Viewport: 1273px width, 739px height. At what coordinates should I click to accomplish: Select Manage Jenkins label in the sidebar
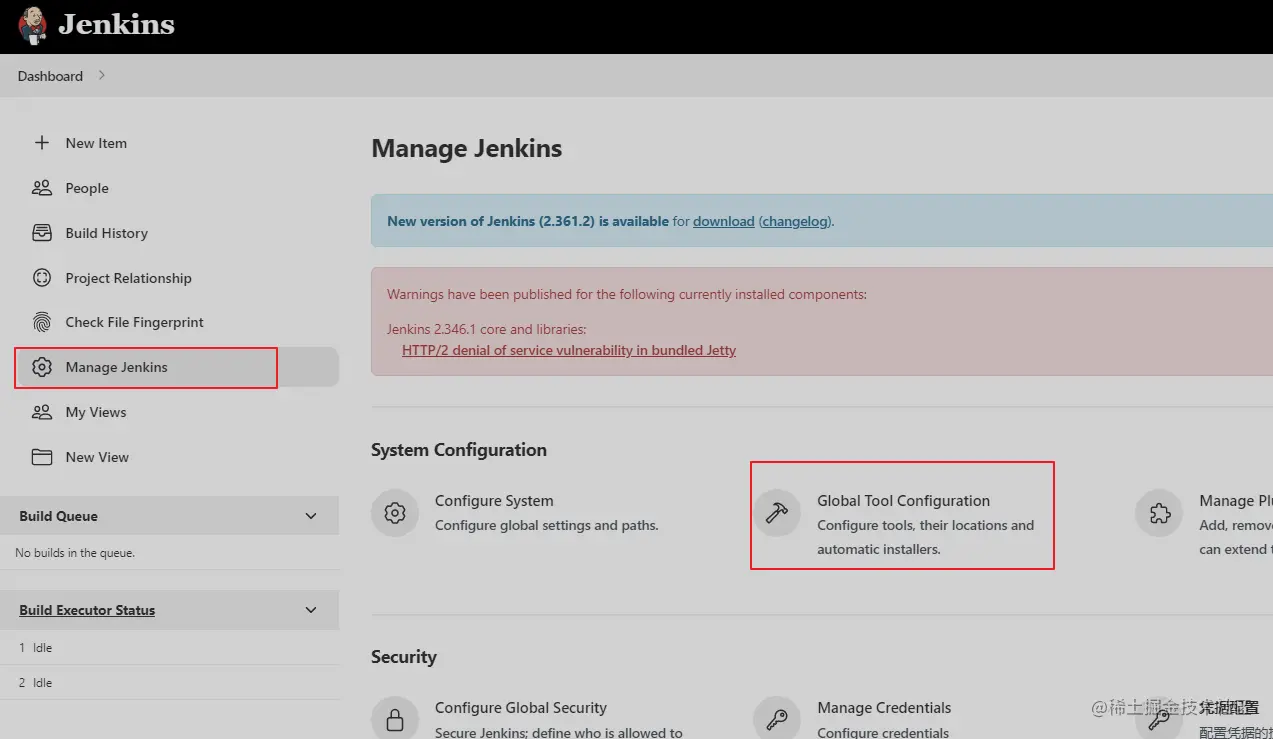[x=117, y=367]
